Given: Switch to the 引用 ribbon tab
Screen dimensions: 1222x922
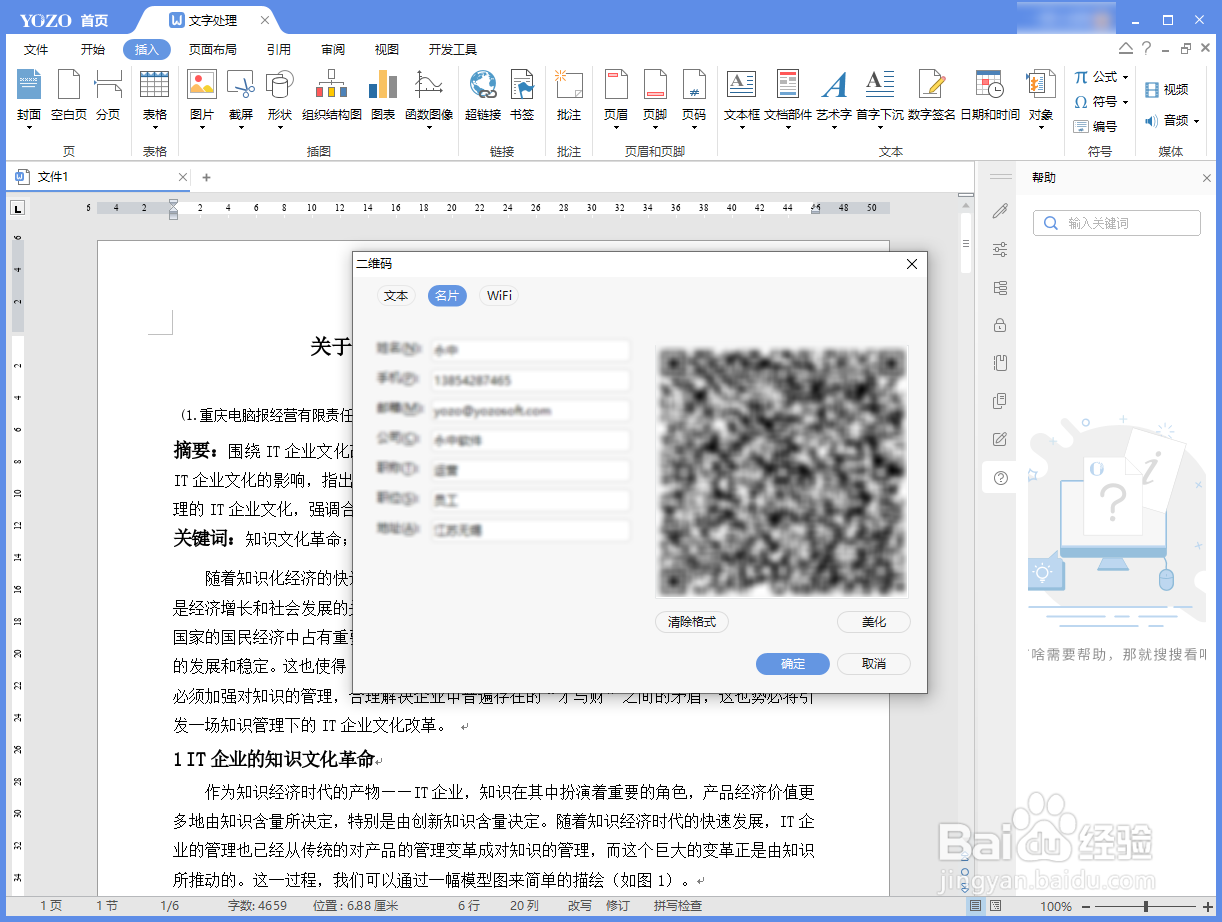Looking at the screenshot, I should pos(279,50).
